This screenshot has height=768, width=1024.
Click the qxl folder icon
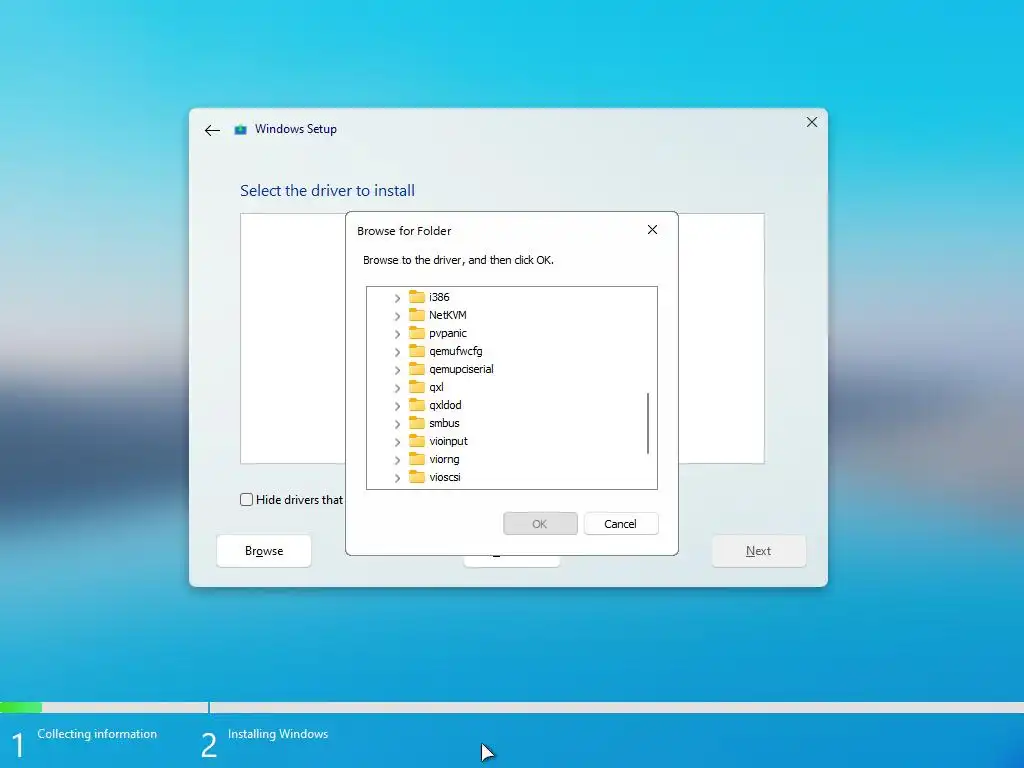tap(417, 387)
